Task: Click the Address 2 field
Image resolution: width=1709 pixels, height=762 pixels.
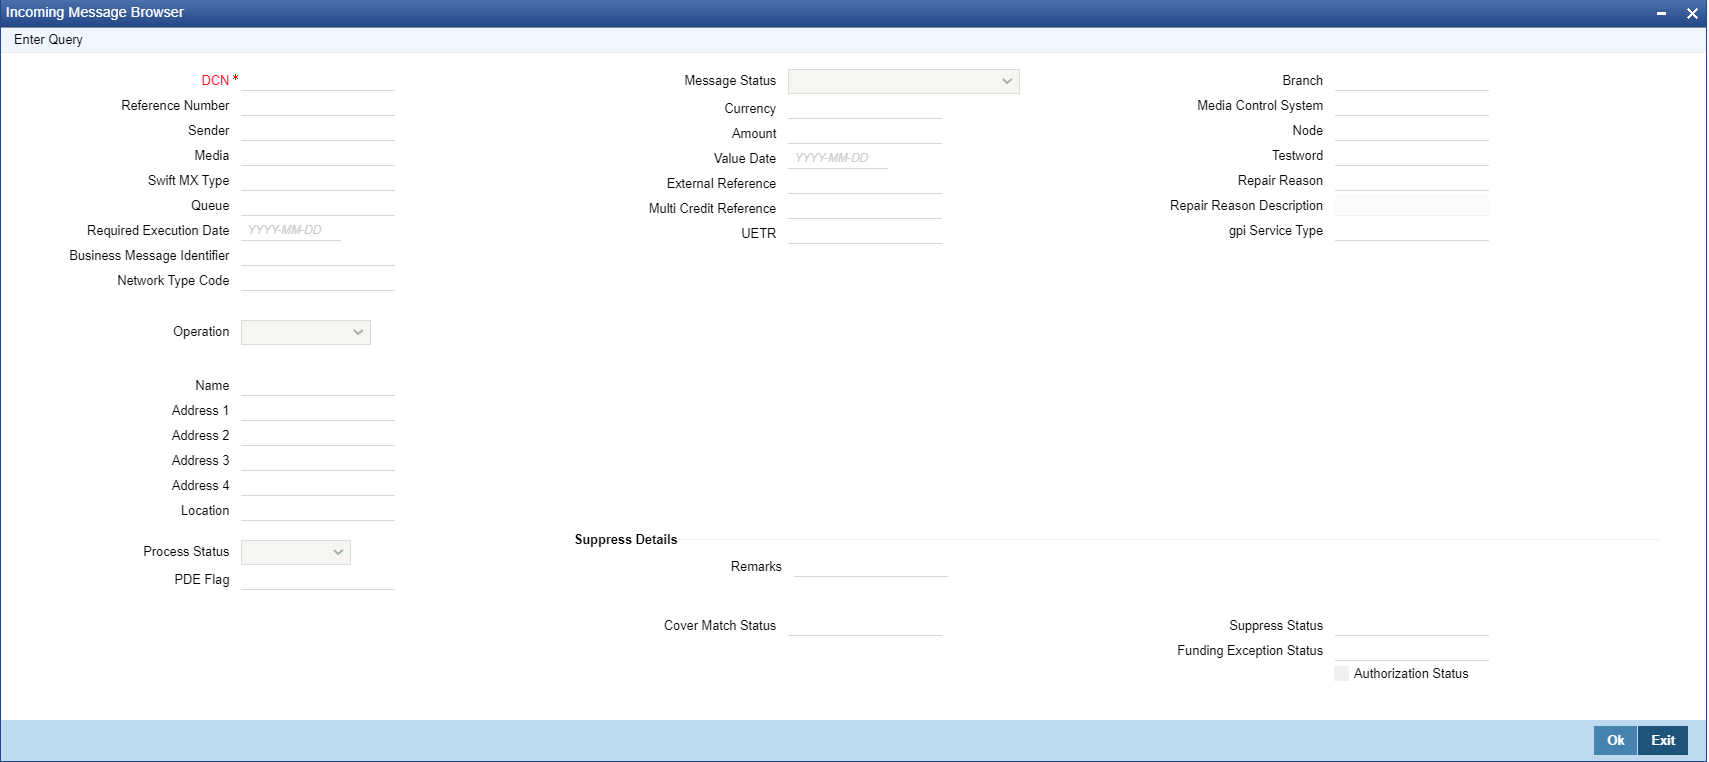Action: tap(318, 436)
